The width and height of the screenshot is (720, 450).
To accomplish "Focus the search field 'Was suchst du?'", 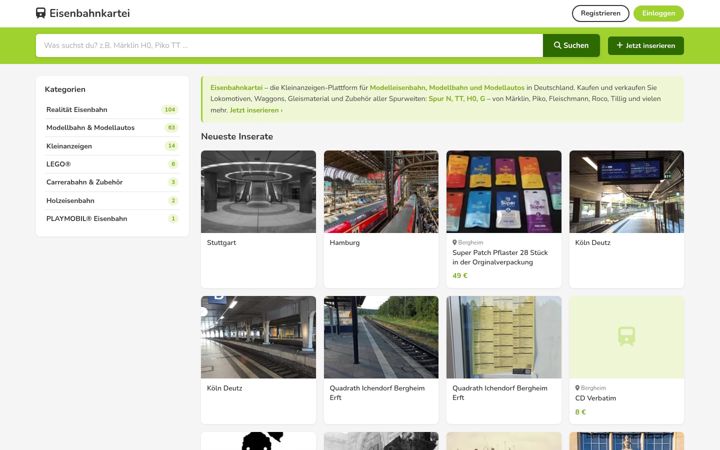I will coord(289,45).
